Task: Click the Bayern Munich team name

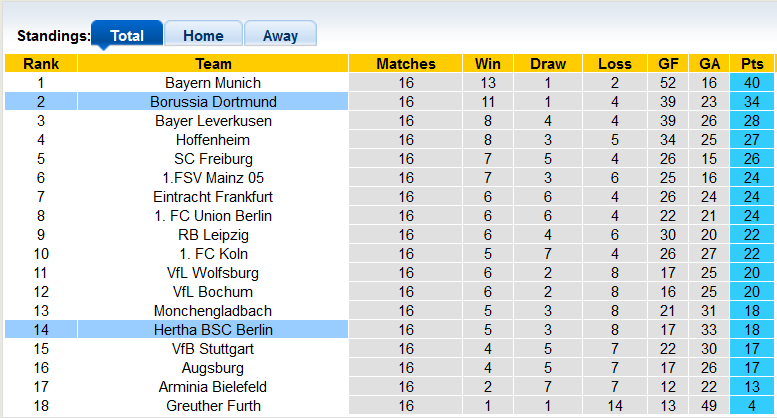Action: click(x=213, y=83)
